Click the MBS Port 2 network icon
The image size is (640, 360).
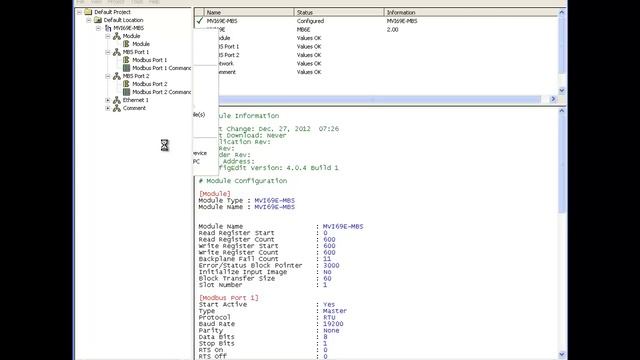click(117, 76)
